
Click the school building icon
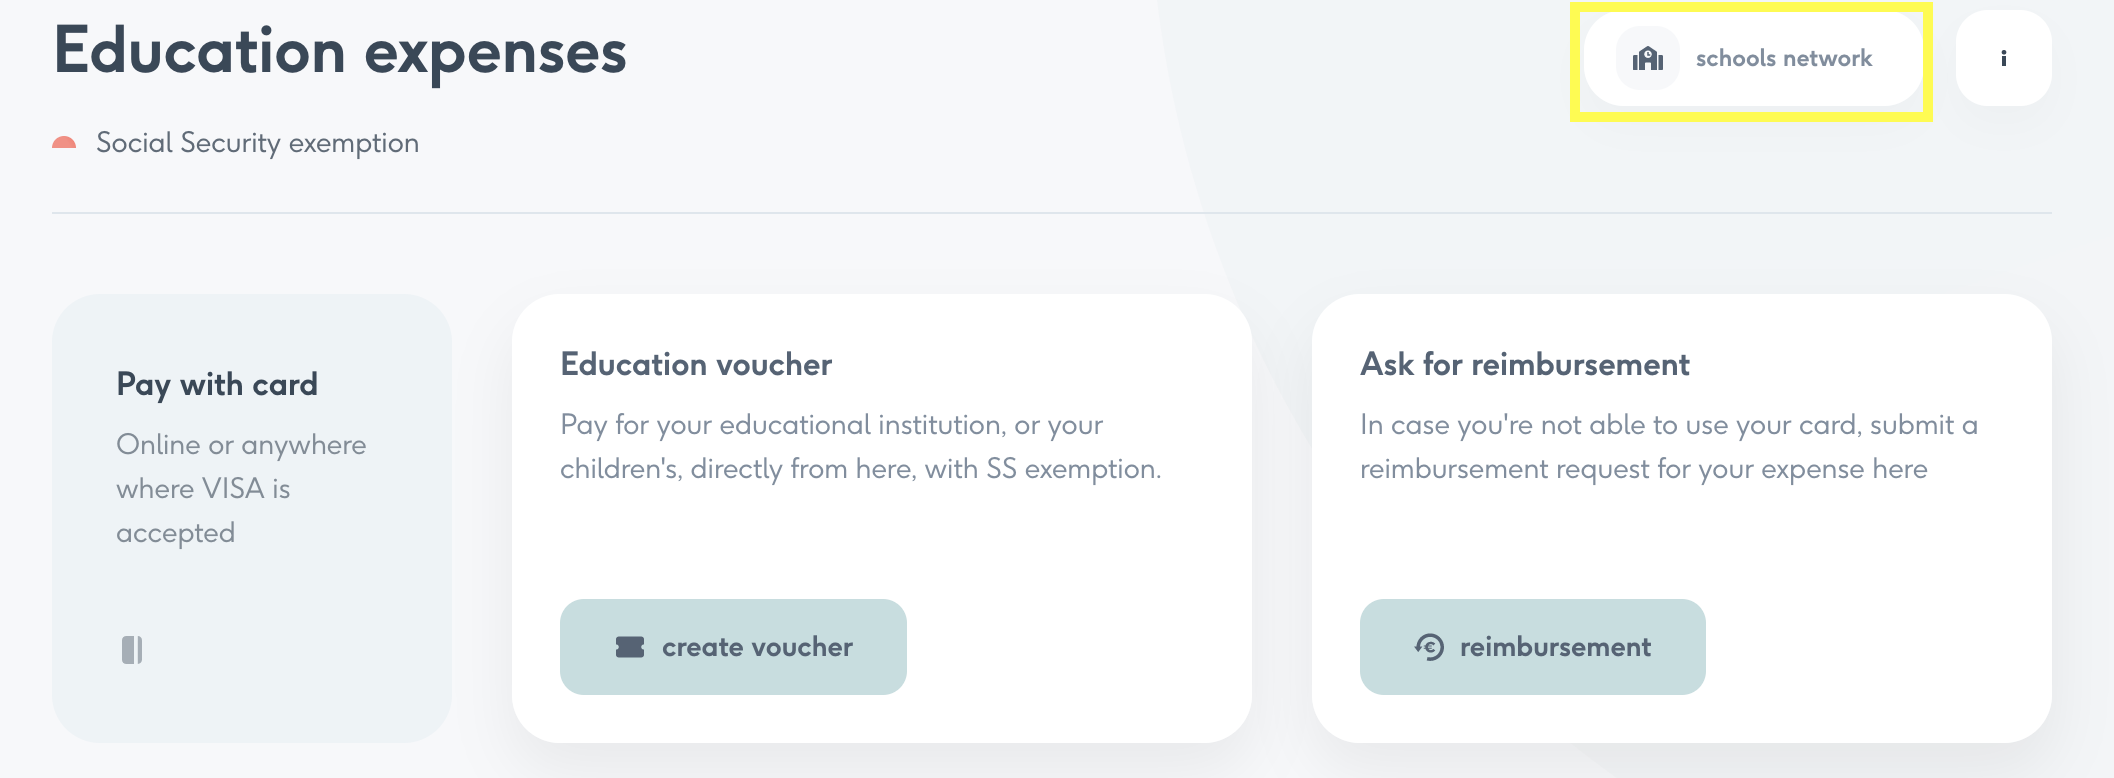pyautogui.click(x=1647, y=59)
